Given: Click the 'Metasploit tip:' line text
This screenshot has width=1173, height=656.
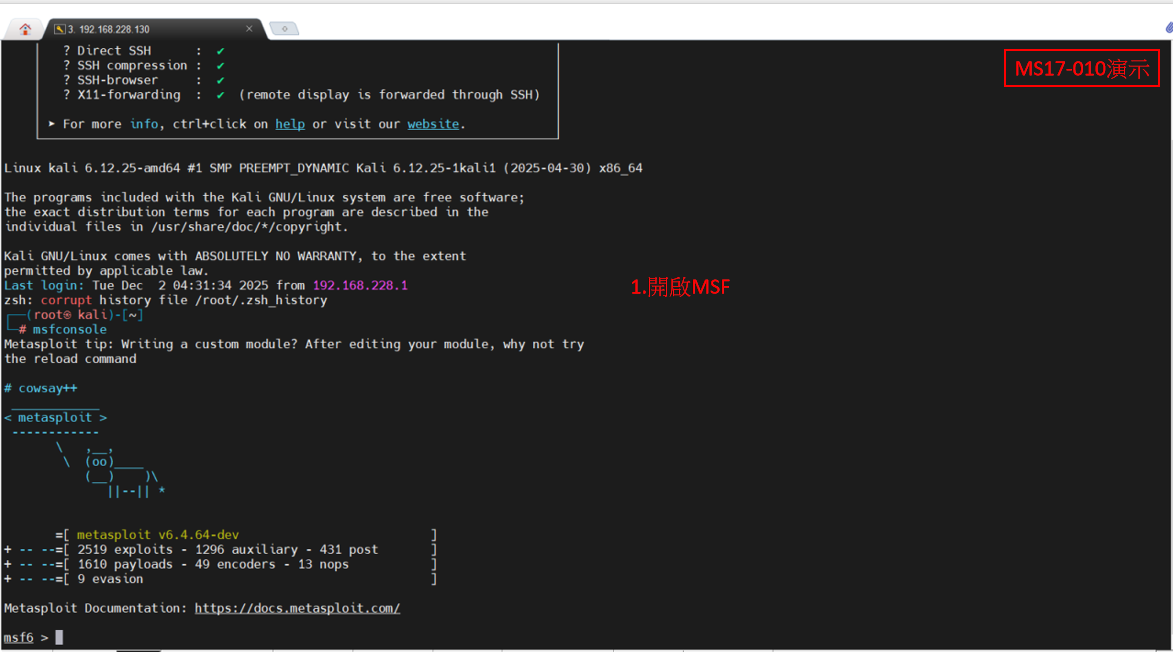Looking at the screenshot, I should pyautogui.click(x=294, y=344).
